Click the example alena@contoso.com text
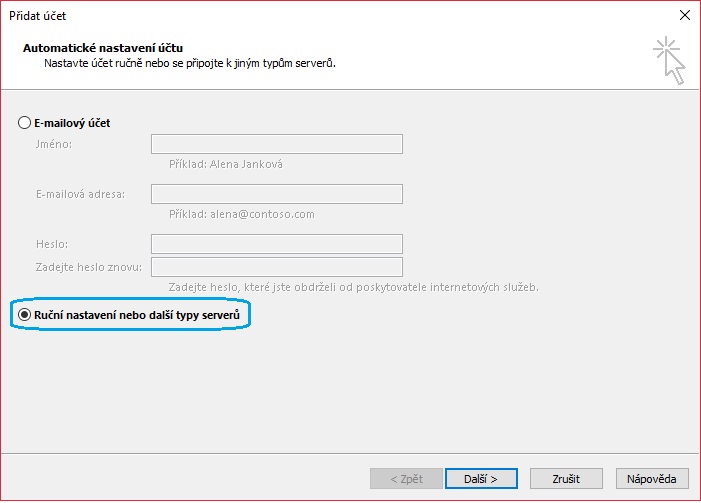The height and width of the screenshot is (503, 701). 234,214
